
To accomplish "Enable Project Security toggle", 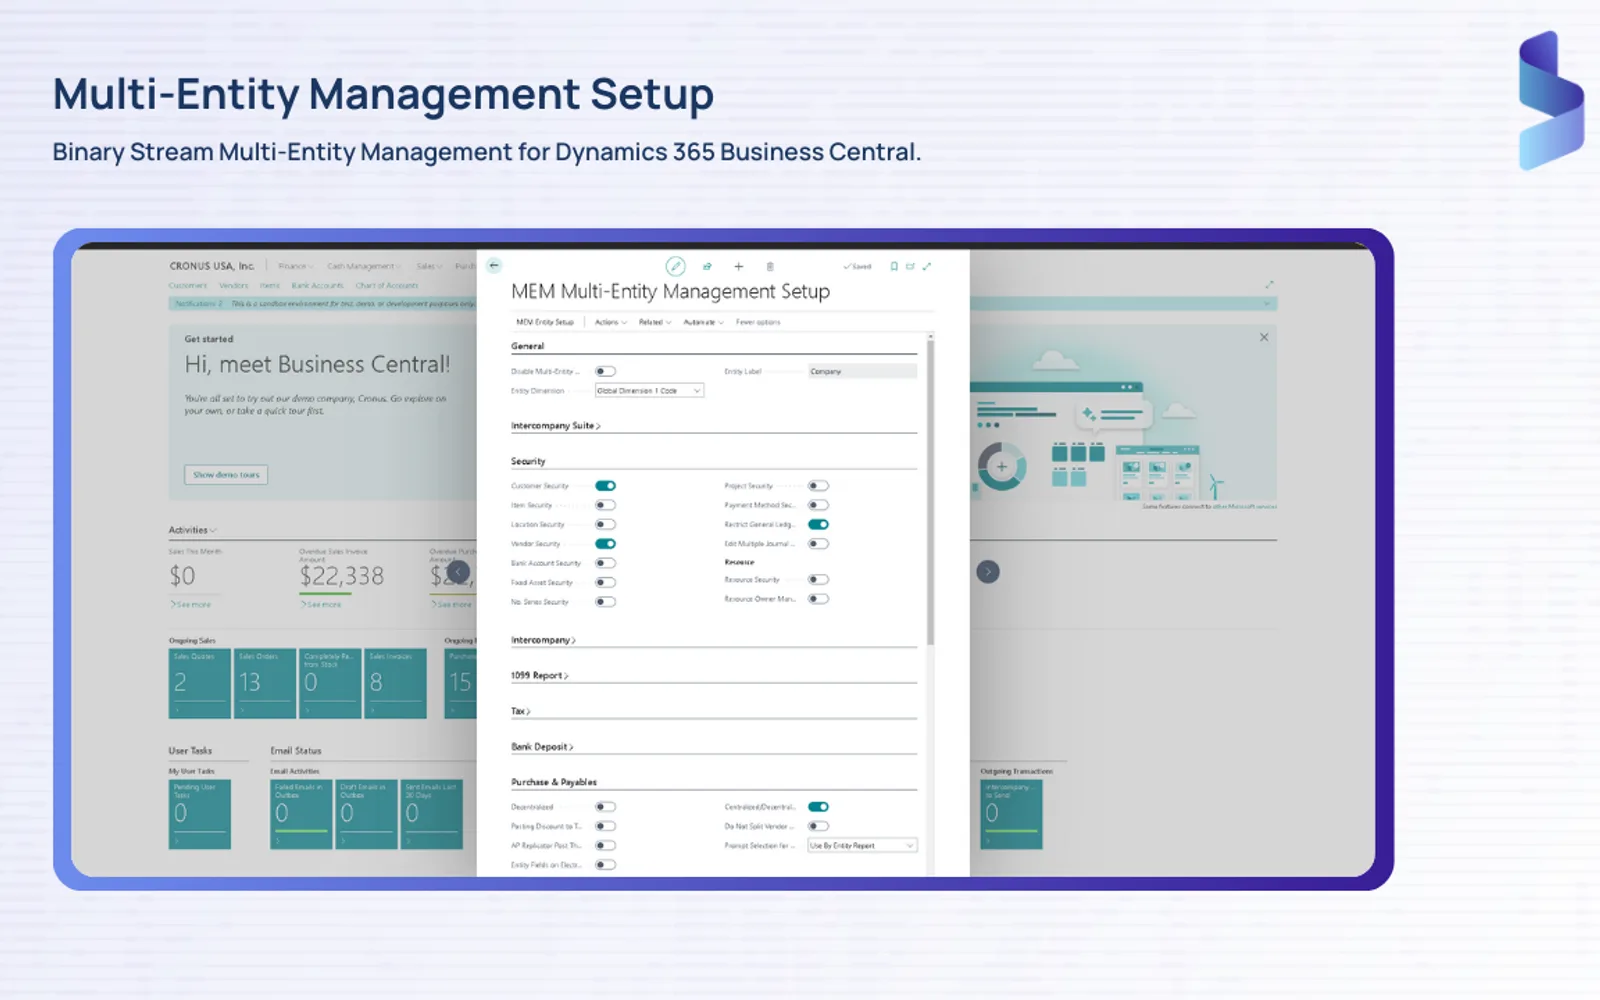I will tap(818, 486).
